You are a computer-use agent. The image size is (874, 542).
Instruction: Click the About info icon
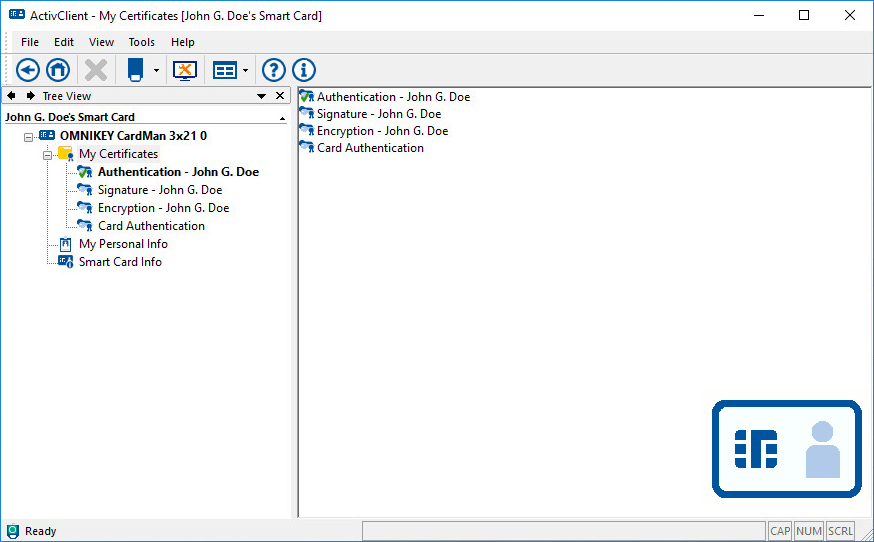(303, 70)
